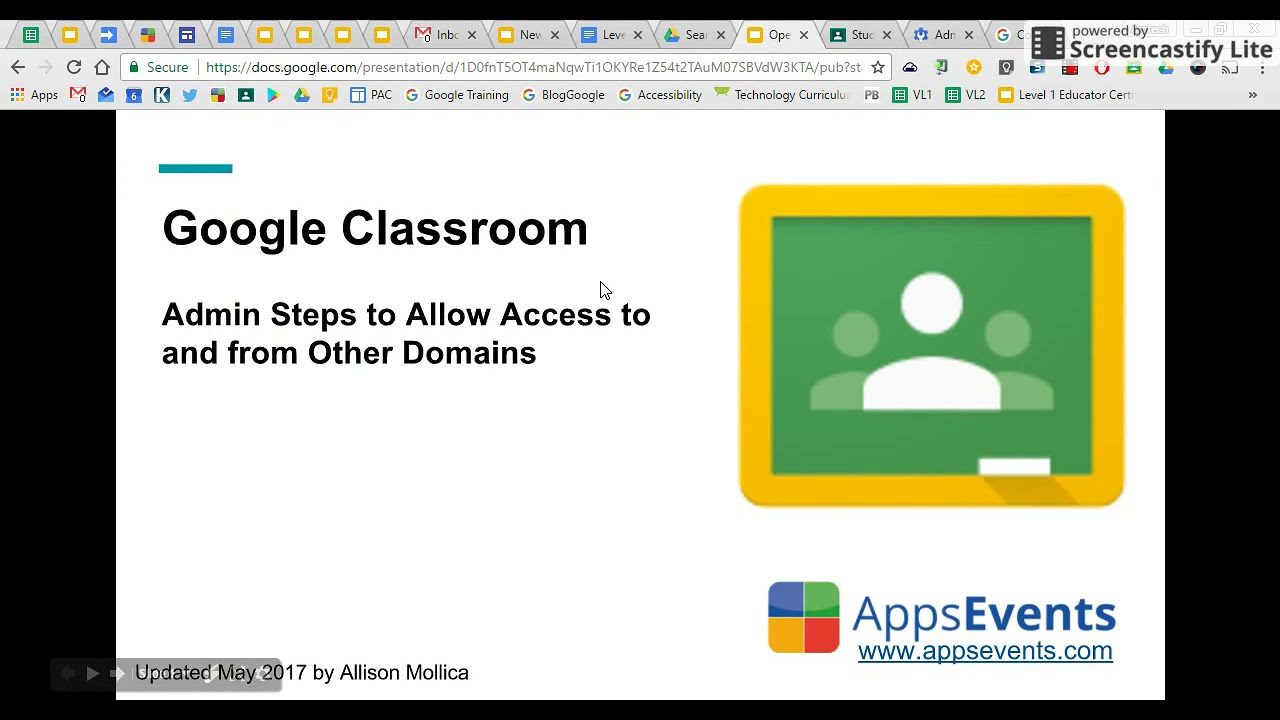Open the Accessibility bookmark
Screen dimensions: 1280x720
660,95
